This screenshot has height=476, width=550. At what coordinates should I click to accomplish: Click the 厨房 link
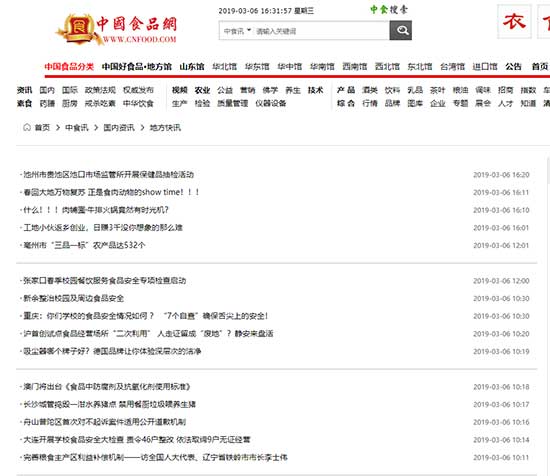coord(69,103)
